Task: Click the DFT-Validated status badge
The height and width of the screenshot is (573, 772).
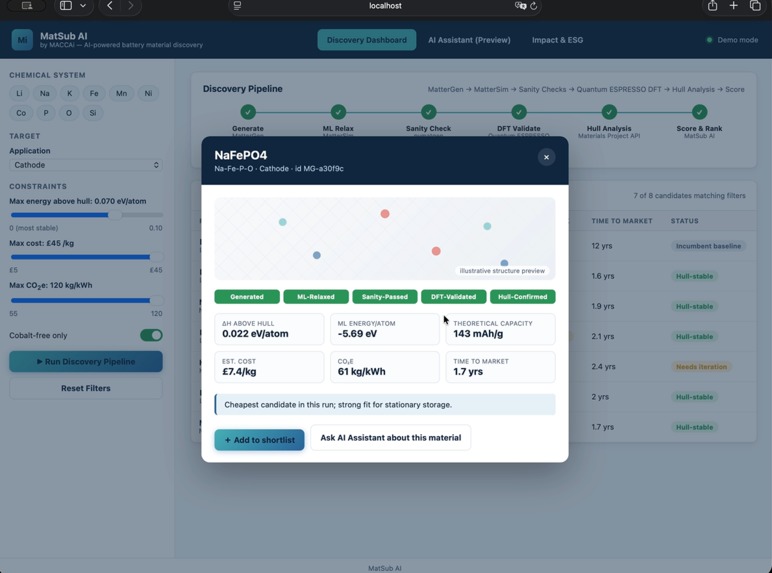Action: (453, 297)
